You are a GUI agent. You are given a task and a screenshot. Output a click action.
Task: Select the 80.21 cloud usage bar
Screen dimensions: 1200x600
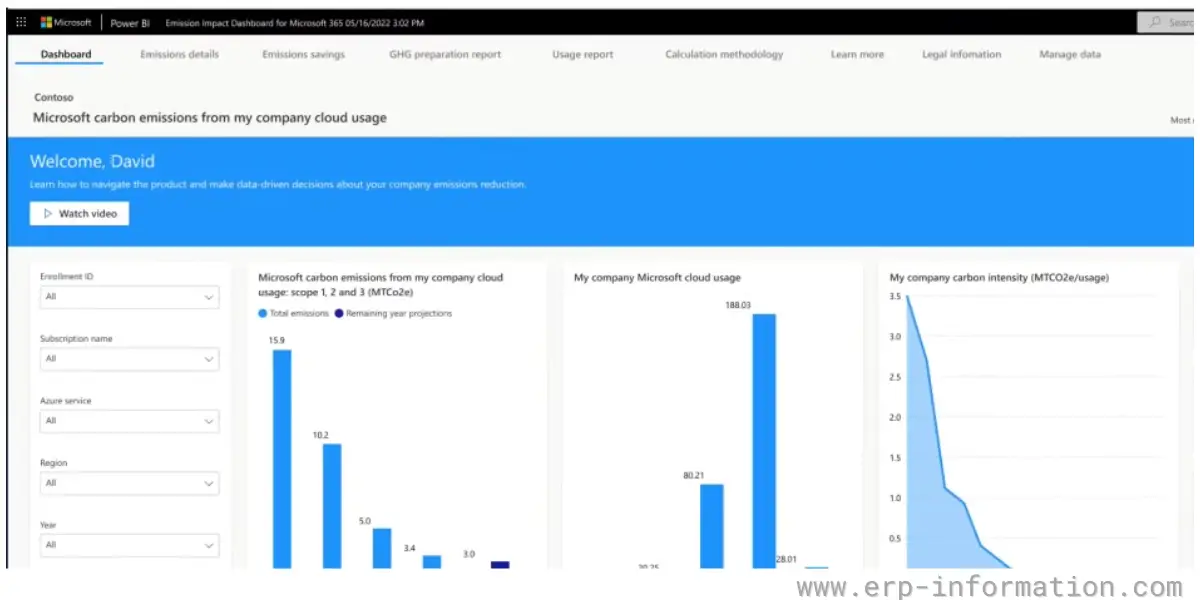coord(712,526)
